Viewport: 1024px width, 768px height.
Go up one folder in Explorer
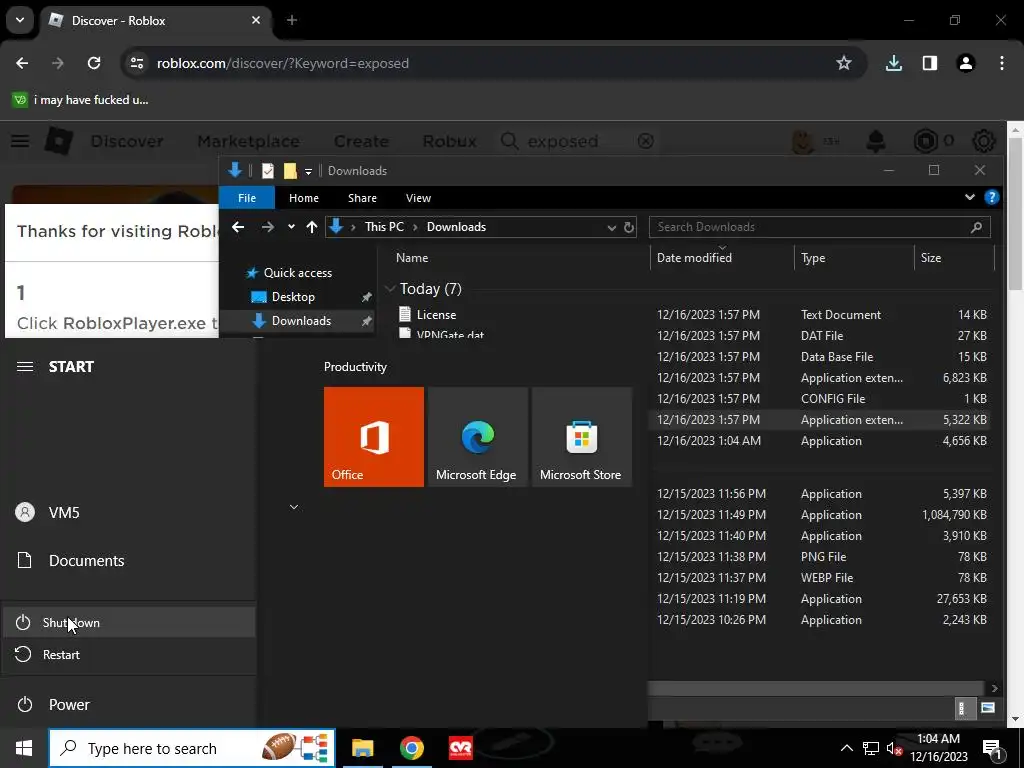pos(312,227)
